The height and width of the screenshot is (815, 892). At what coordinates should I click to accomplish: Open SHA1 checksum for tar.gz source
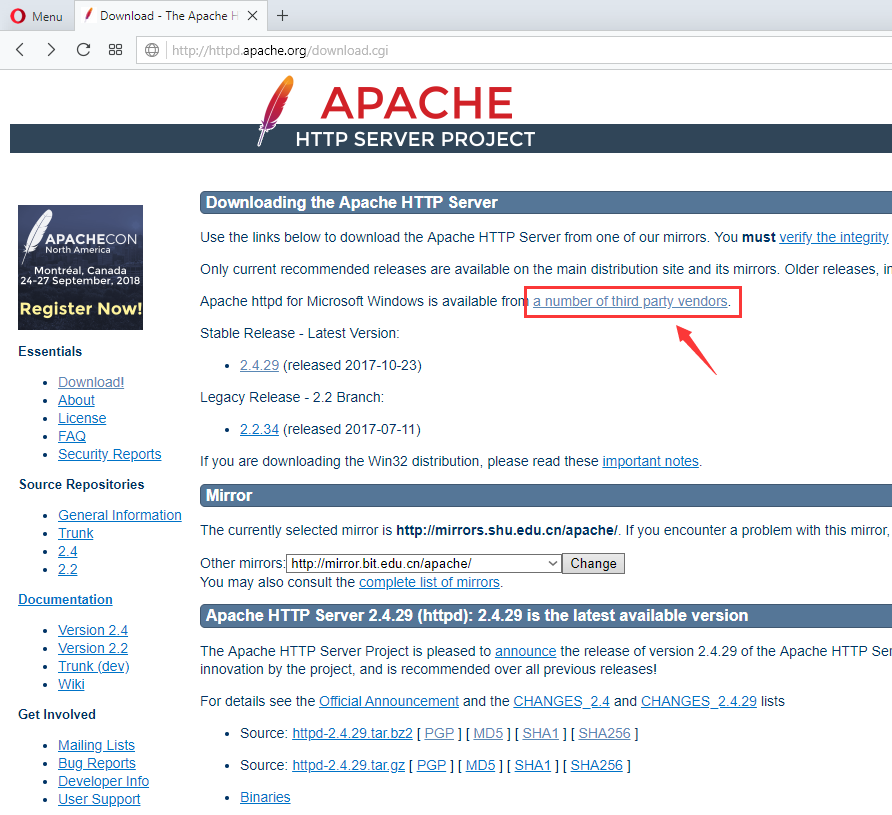(x=532, y=766)
